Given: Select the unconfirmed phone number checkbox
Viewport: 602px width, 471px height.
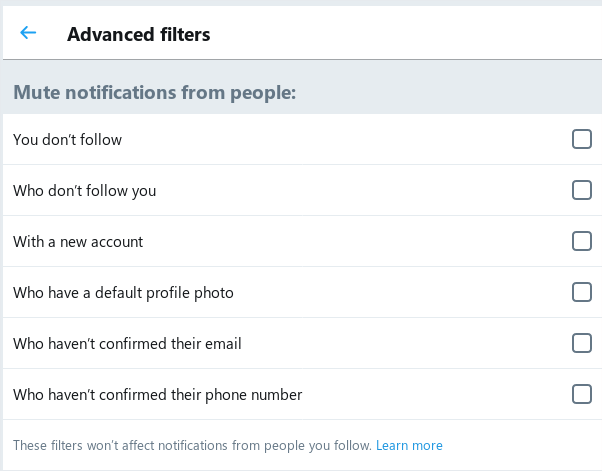Looking at the screenshot, I should (582, 394).
